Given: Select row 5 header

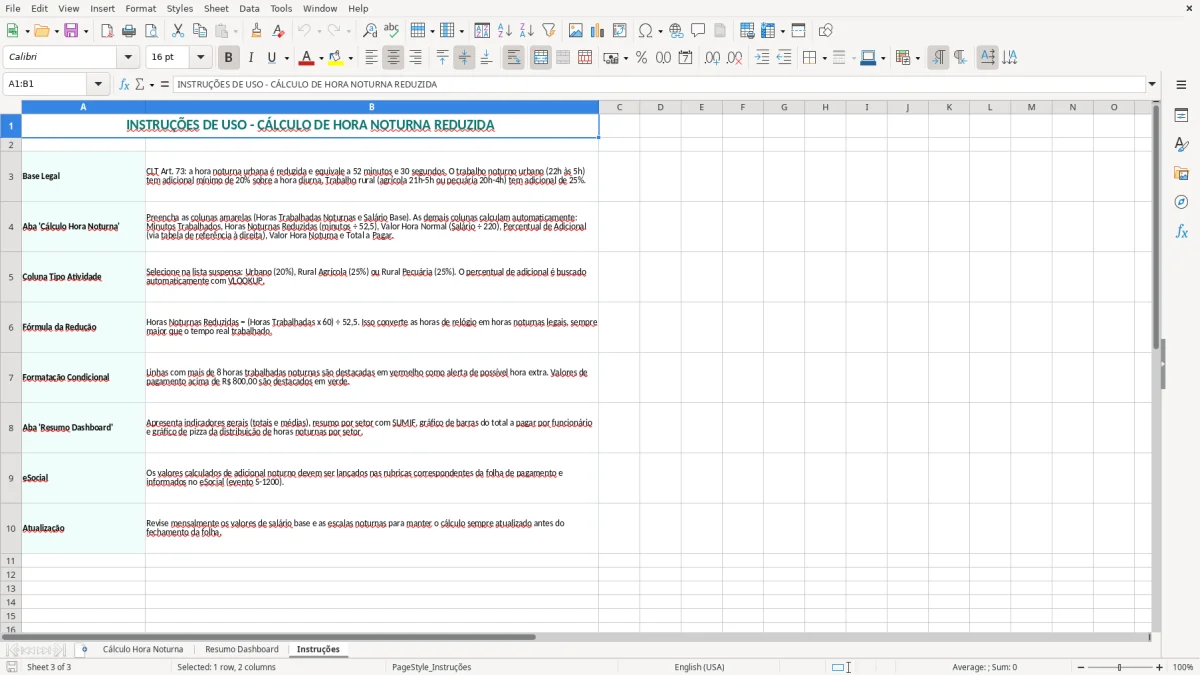Looking at the screenshot, I should click(11, 277).
